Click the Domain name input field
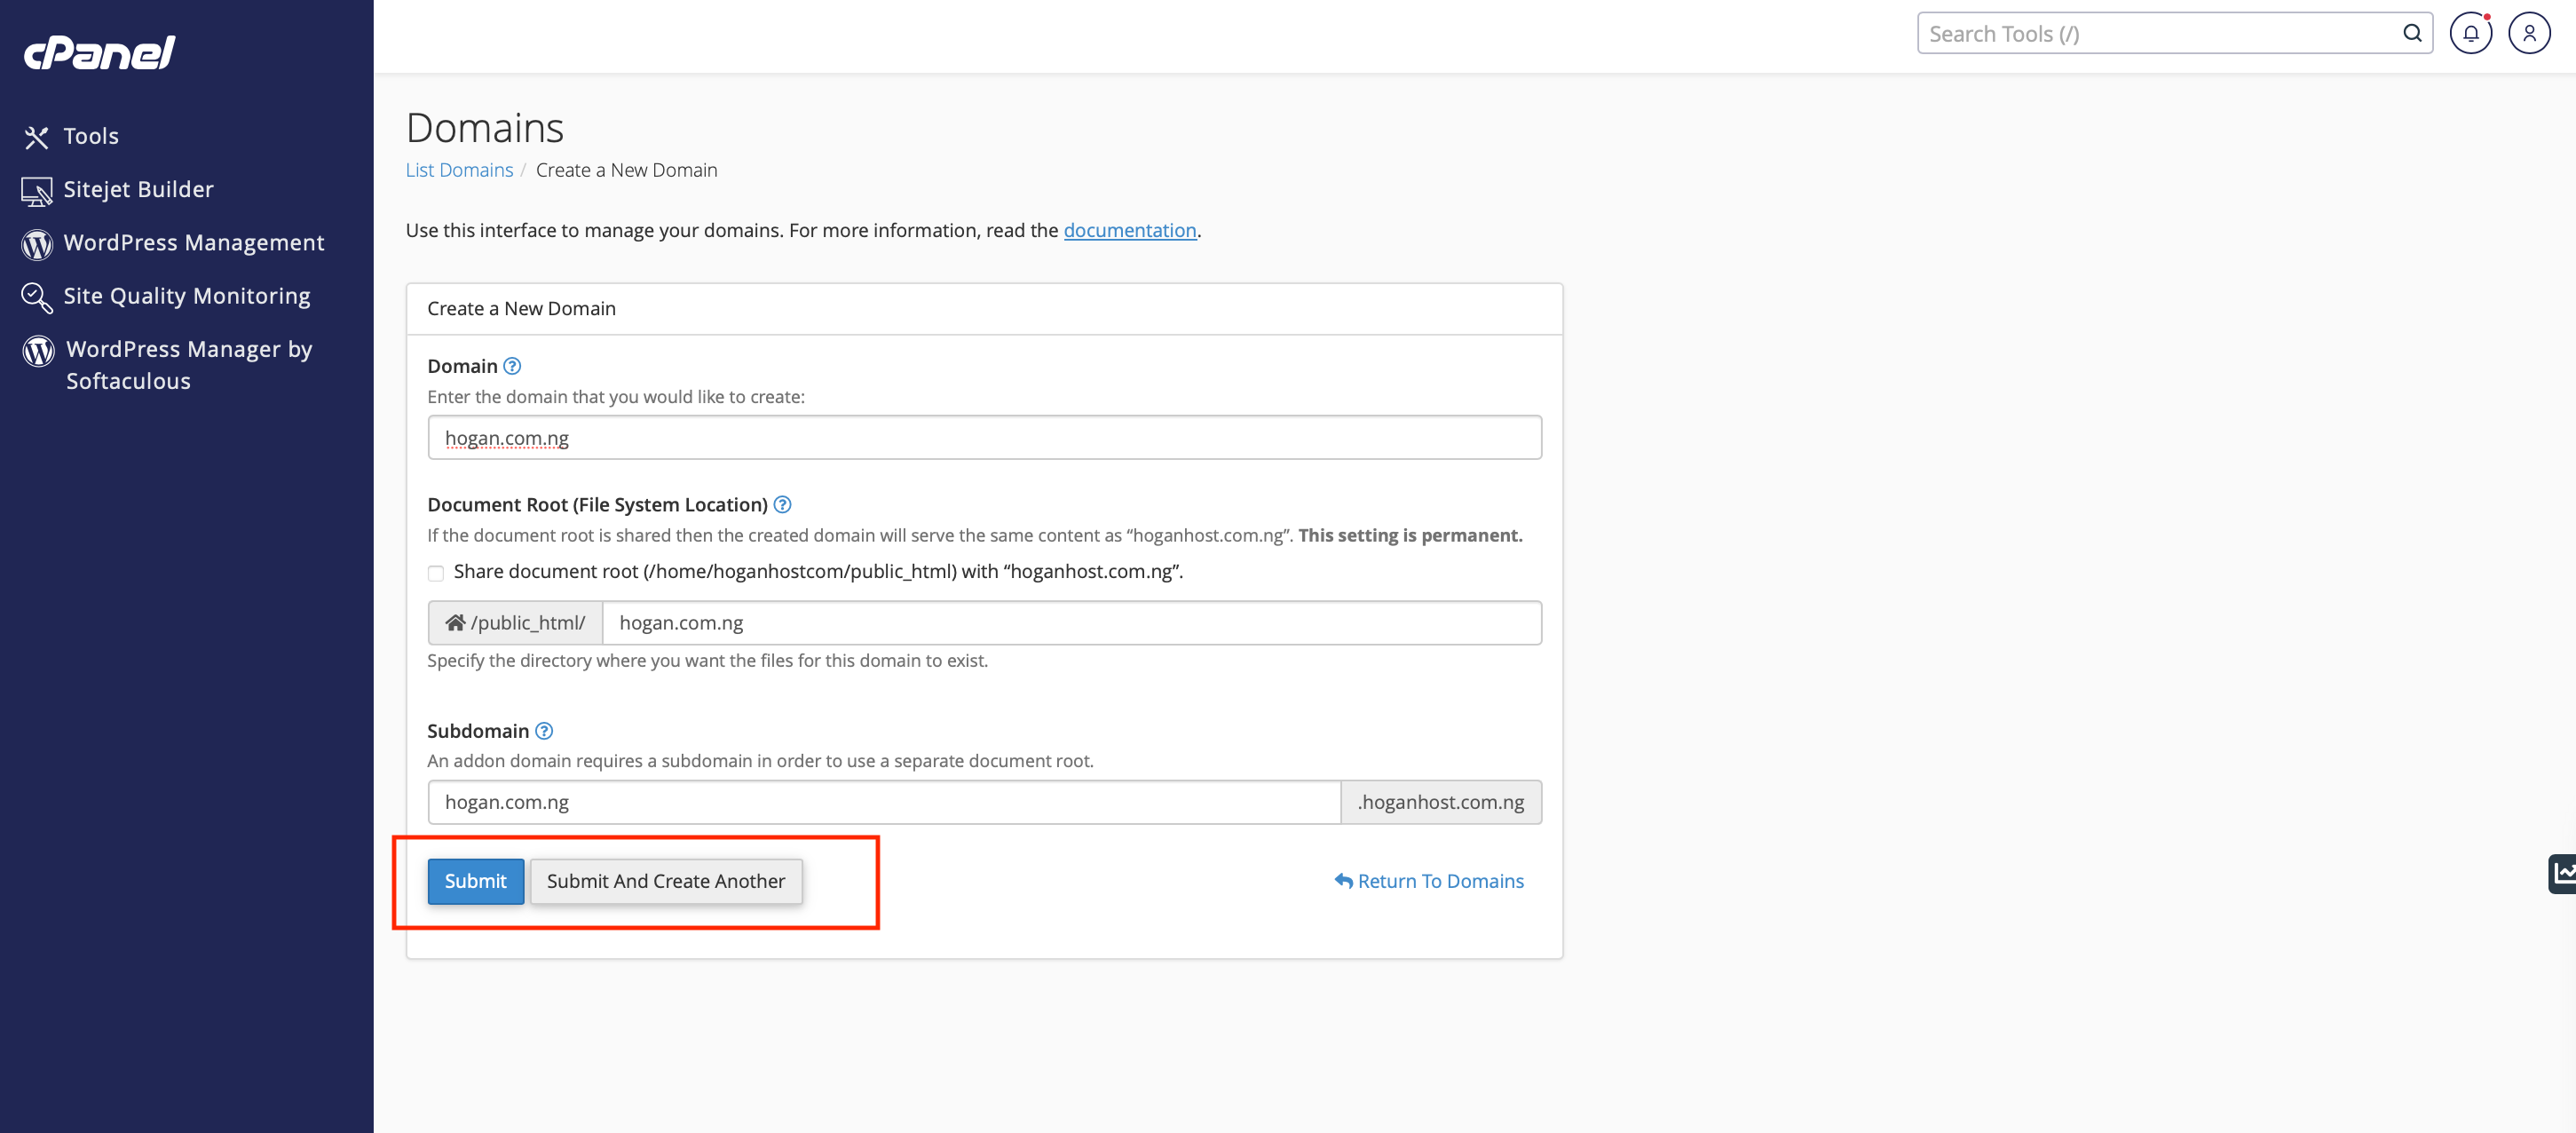The height and width of the screenshot is (1133, 2576). 984,437
